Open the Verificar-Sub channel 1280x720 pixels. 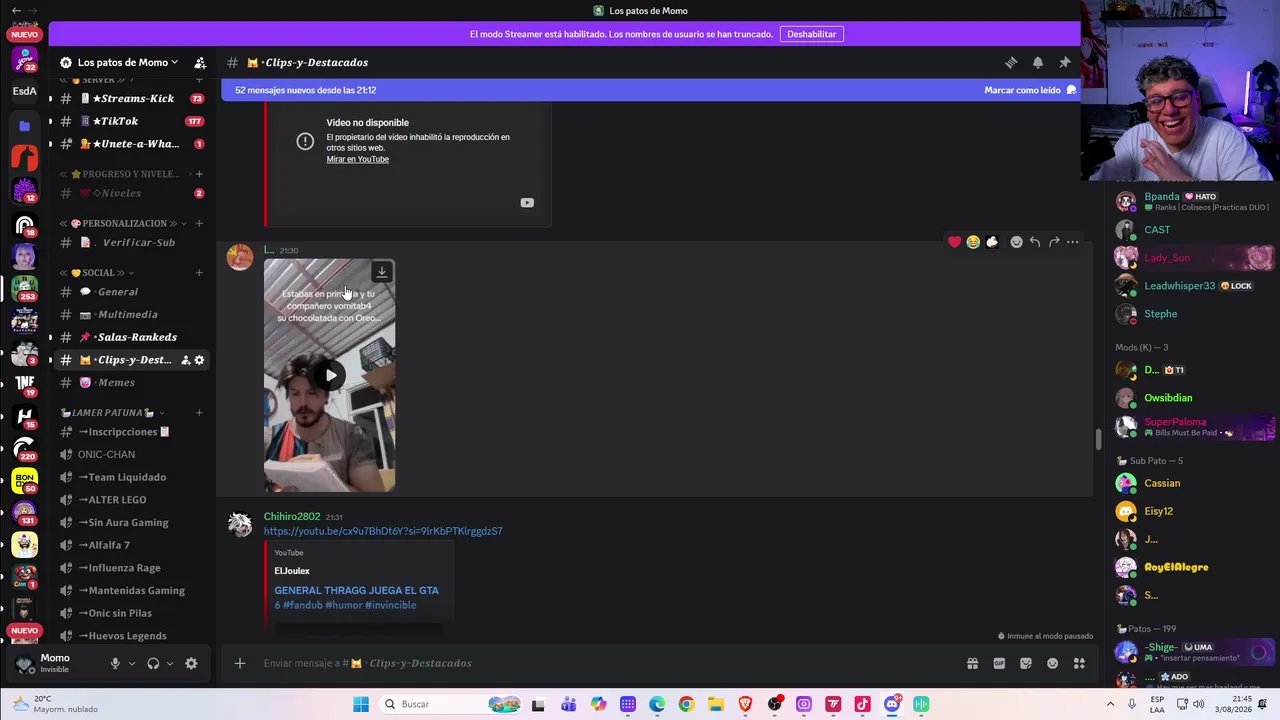[x=131, y=243]
